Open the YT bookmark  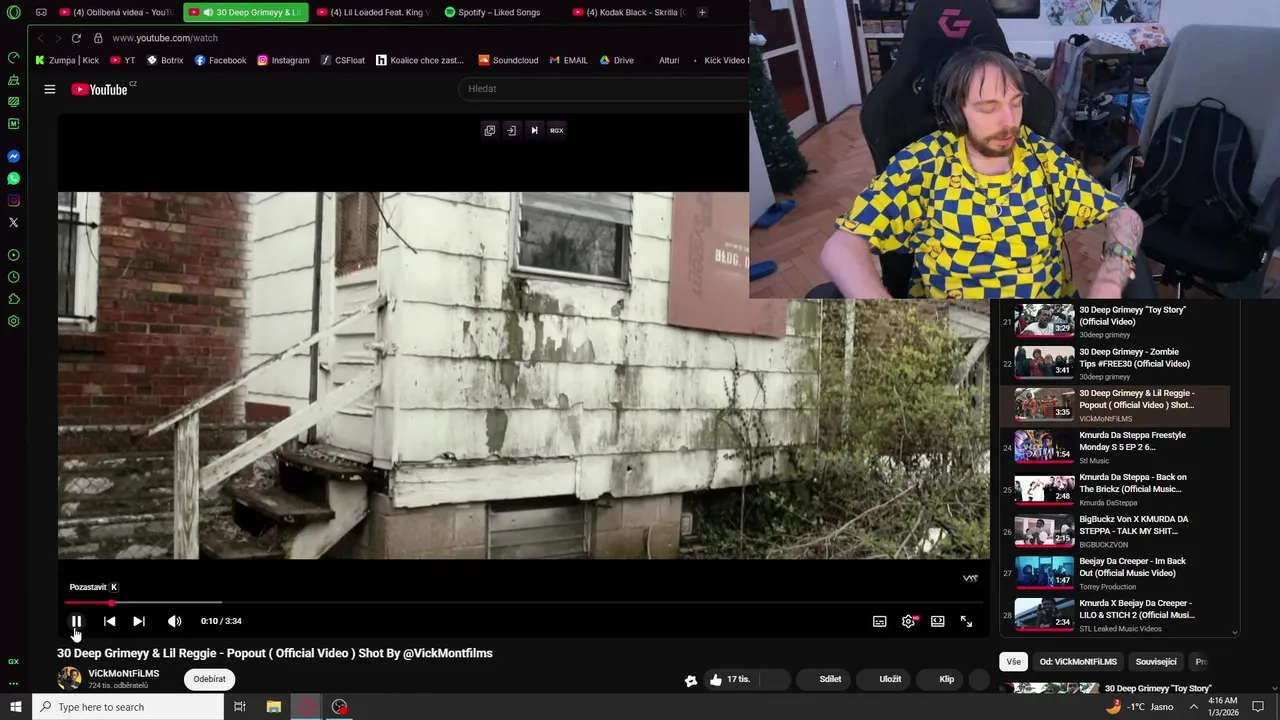click(123, 60)
